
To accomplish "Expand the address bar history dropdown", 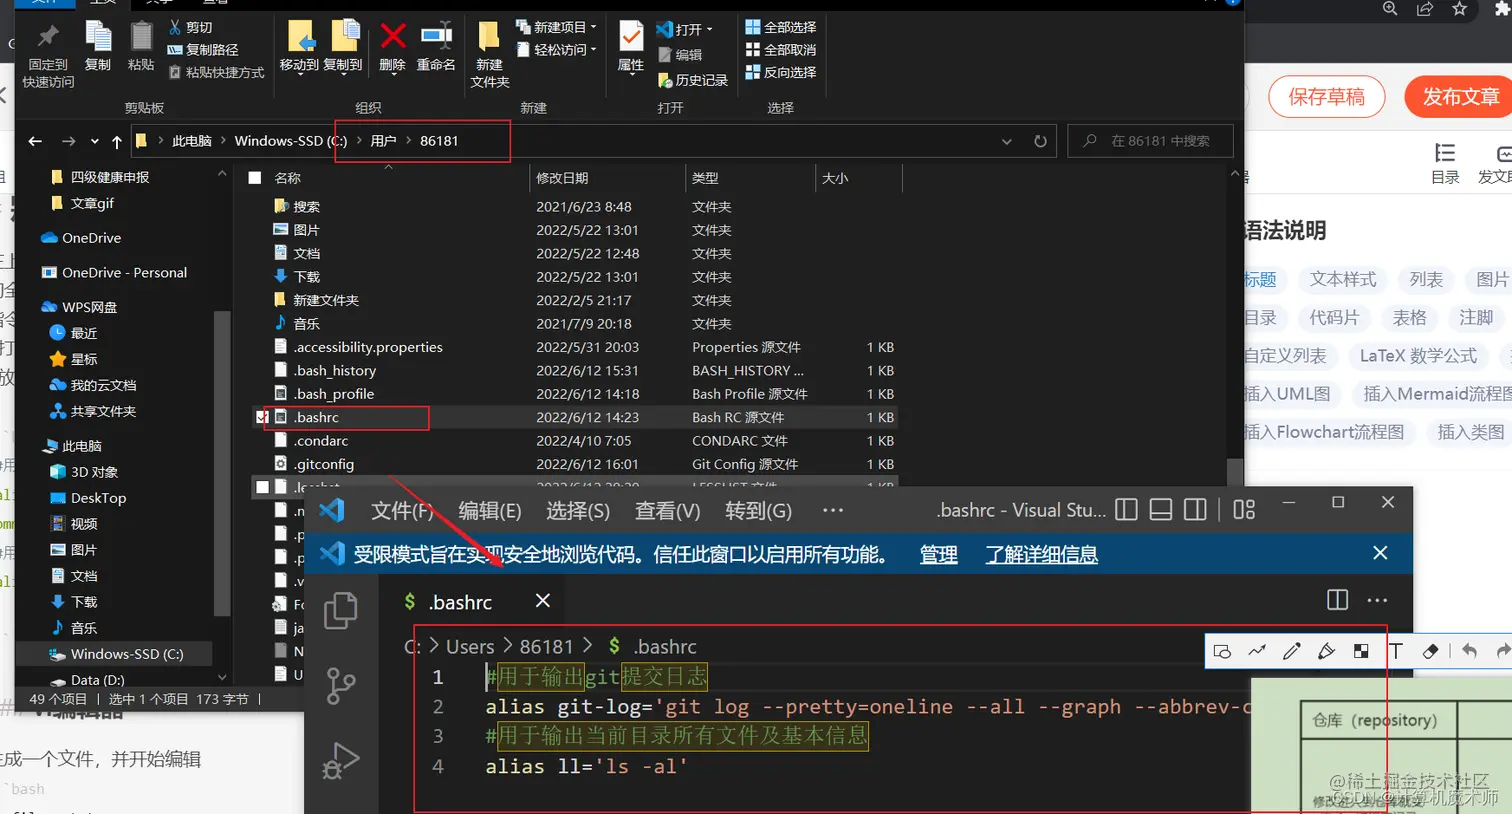I will [x=1007, y=141].
